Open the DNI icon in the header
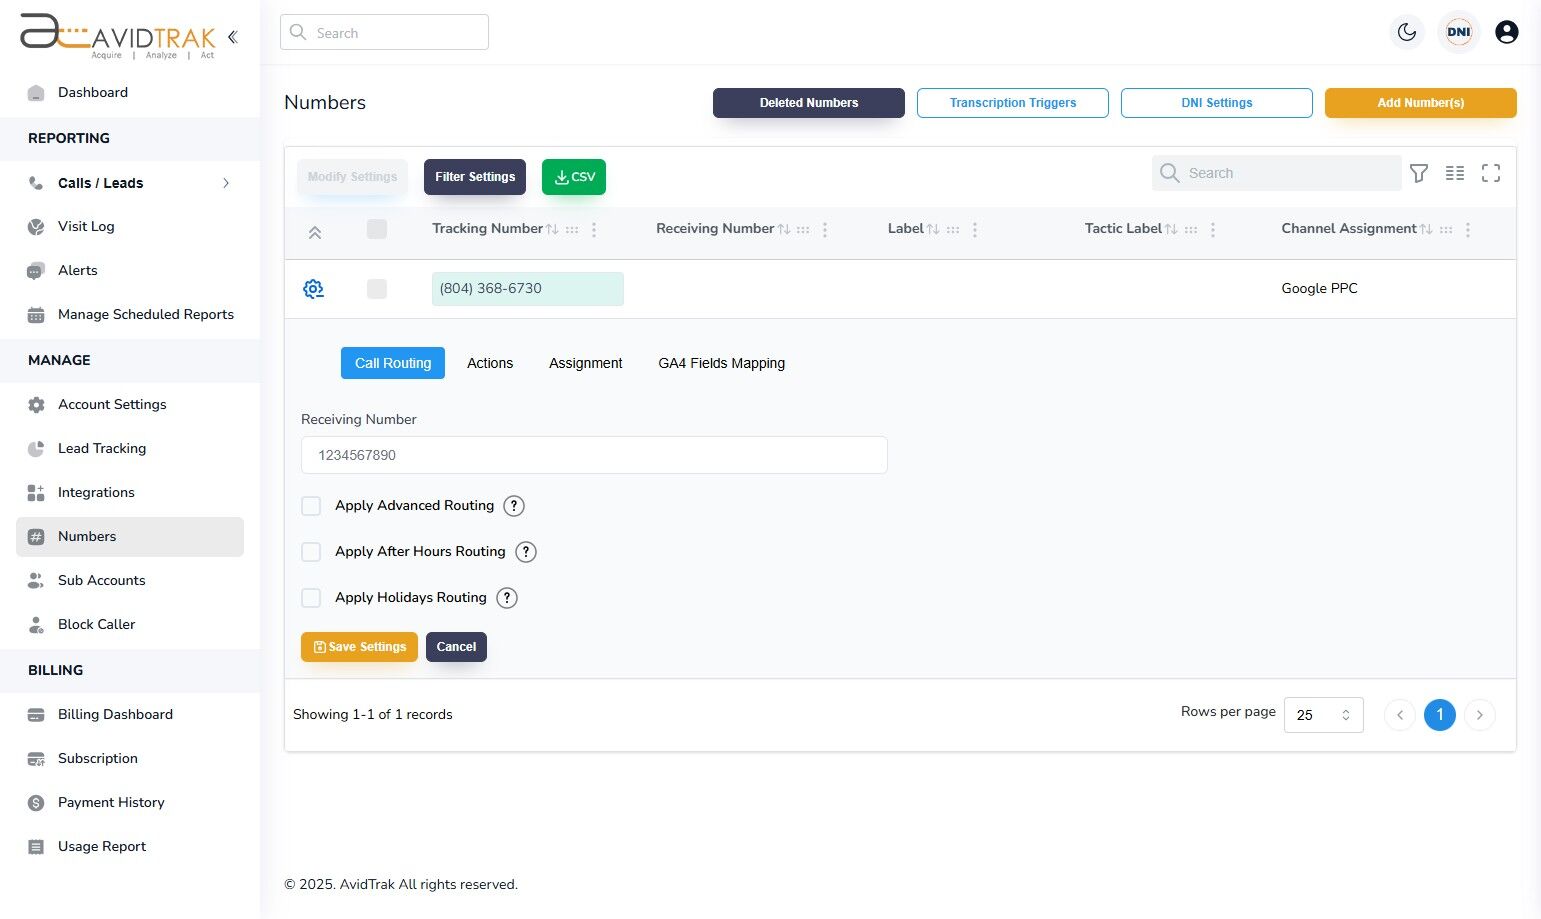Screen dimensions: 1541x919 1459,32
